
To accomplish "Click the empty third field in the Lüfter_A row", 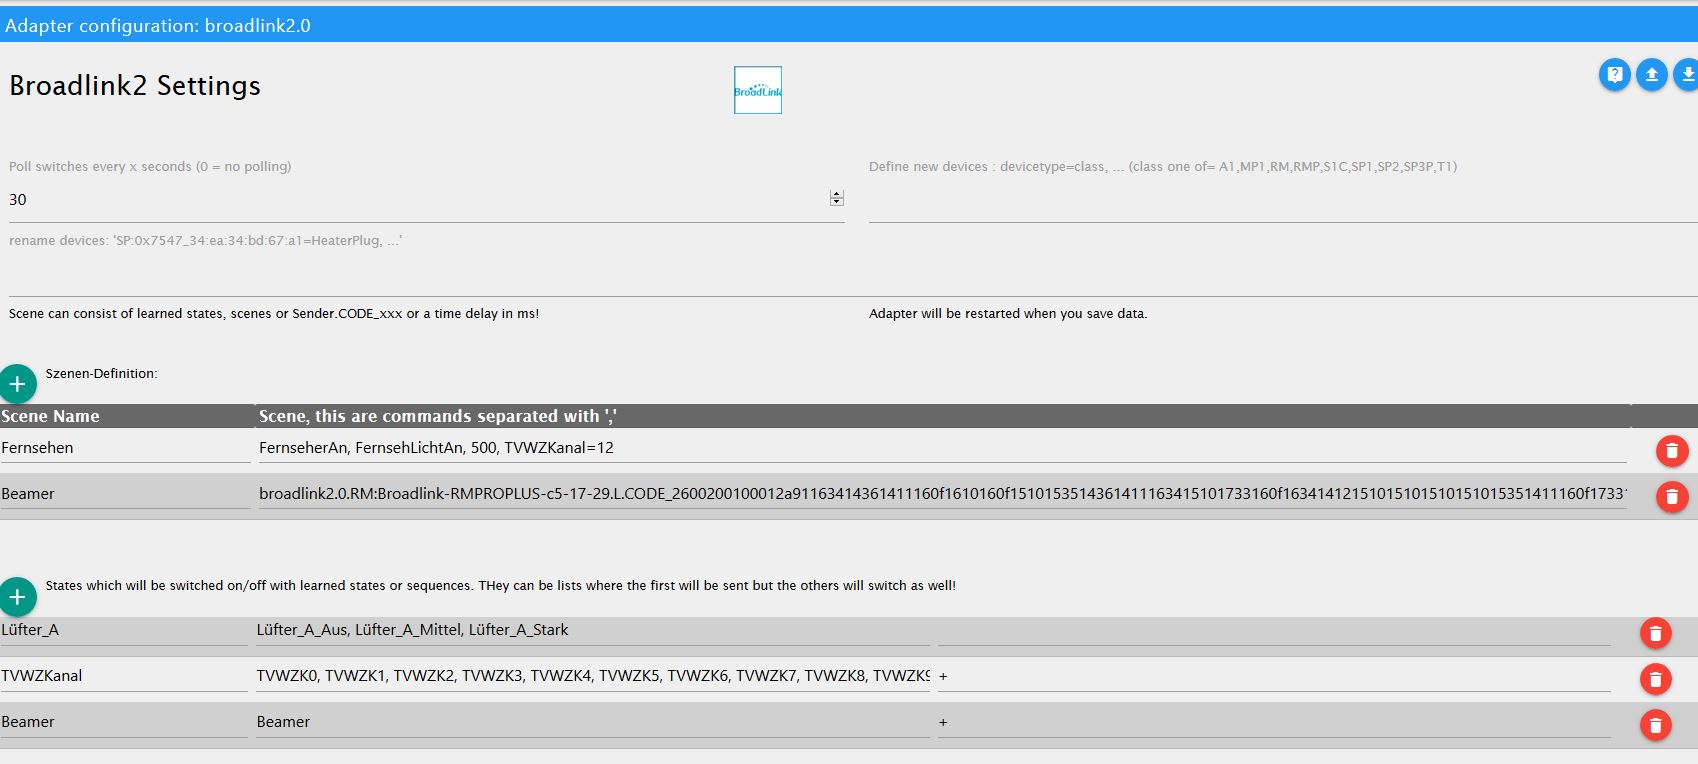I will [1274, 630].
